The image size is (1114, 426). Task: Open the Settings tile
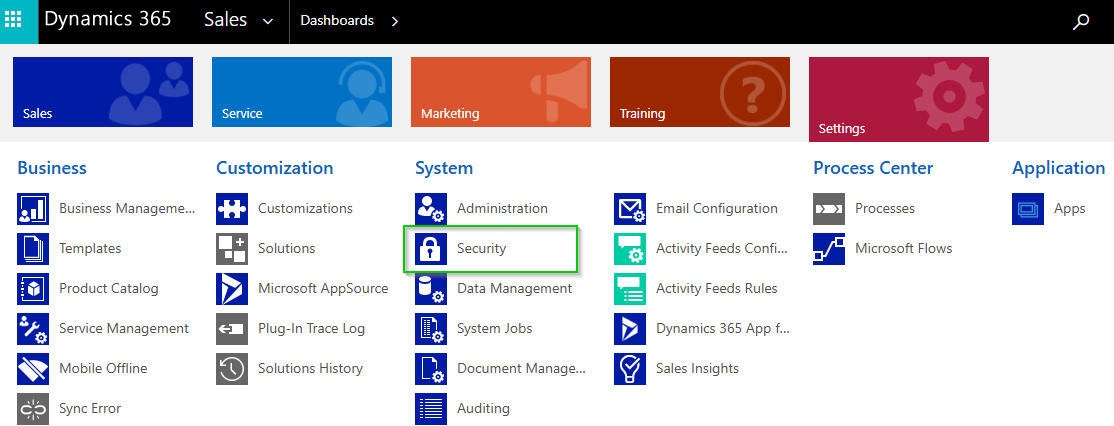pyautogui.click(x=898, y=99)
